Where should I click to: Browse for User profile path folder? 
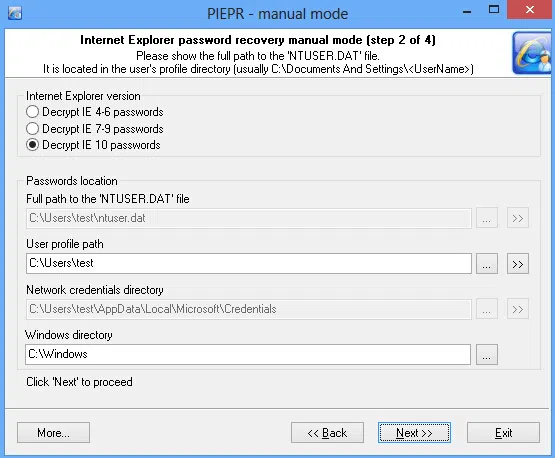(x=487, y=263)
